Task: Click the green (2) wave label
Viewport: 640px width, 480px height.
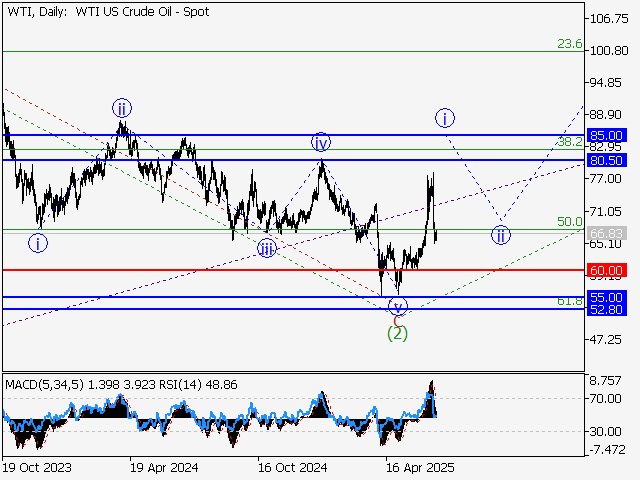Action: 397,333
